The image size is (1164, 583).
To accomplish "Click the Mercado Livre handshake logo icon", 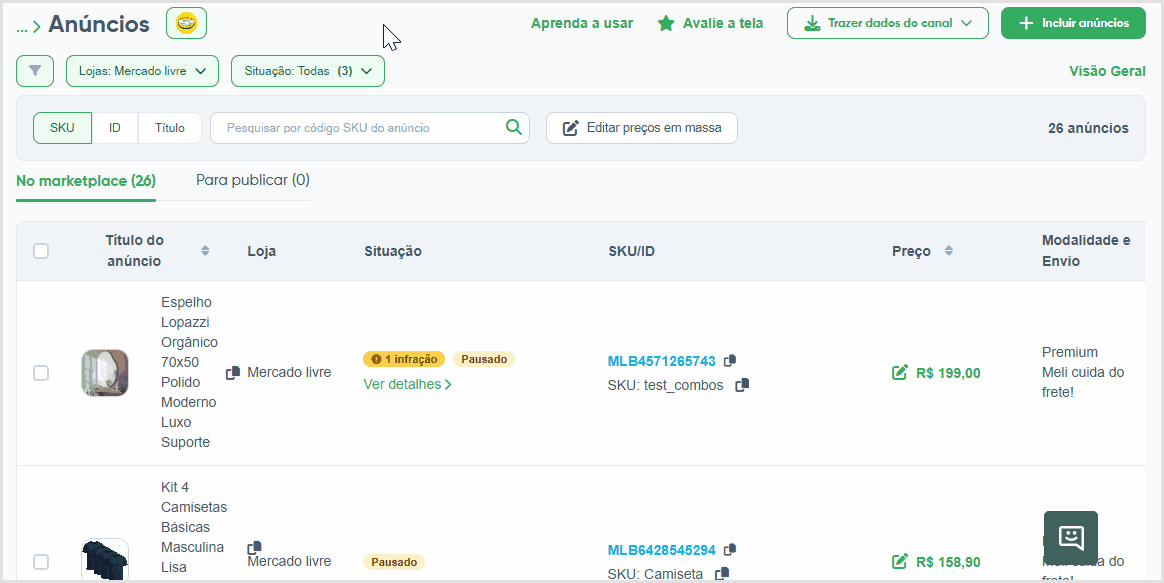I will [x=186, y=24].
